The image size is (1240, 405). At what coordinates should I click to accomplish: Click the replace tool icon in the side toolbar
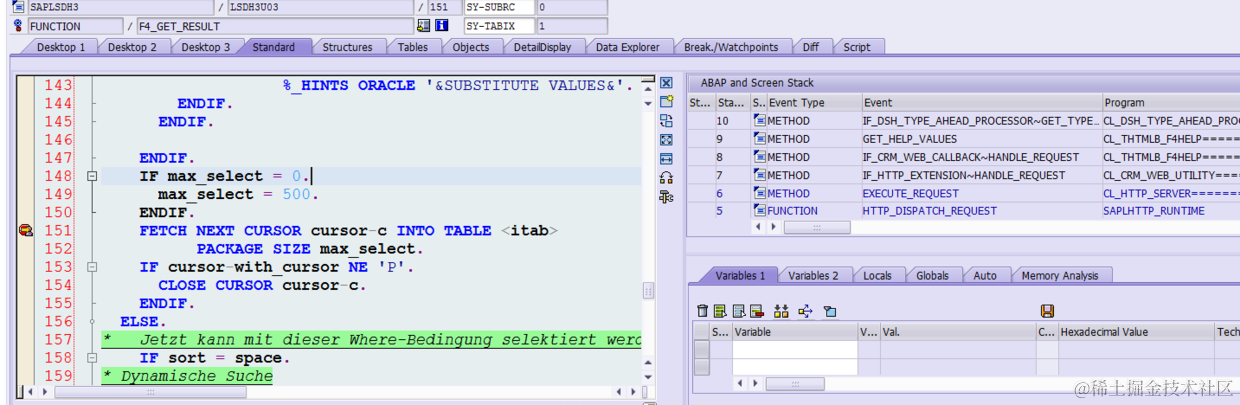[666, 121]
